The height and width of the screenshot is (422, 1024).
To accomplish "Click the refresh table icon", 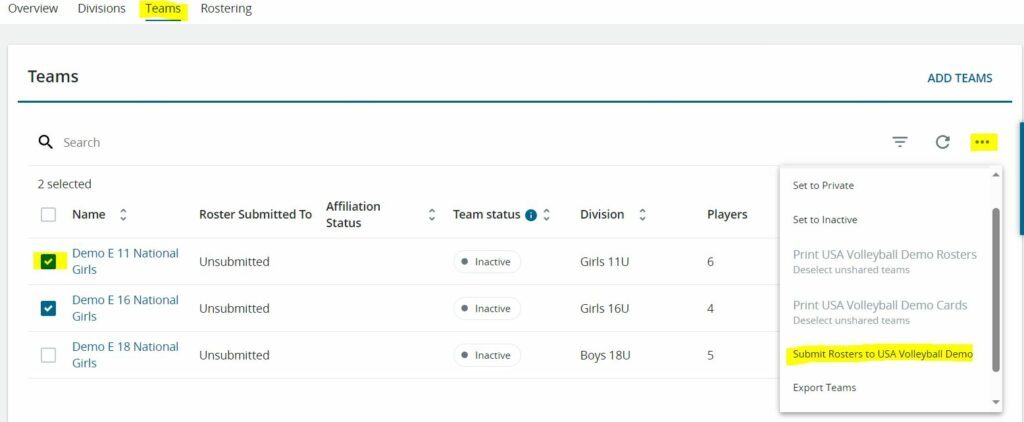I will coord(942,142).
